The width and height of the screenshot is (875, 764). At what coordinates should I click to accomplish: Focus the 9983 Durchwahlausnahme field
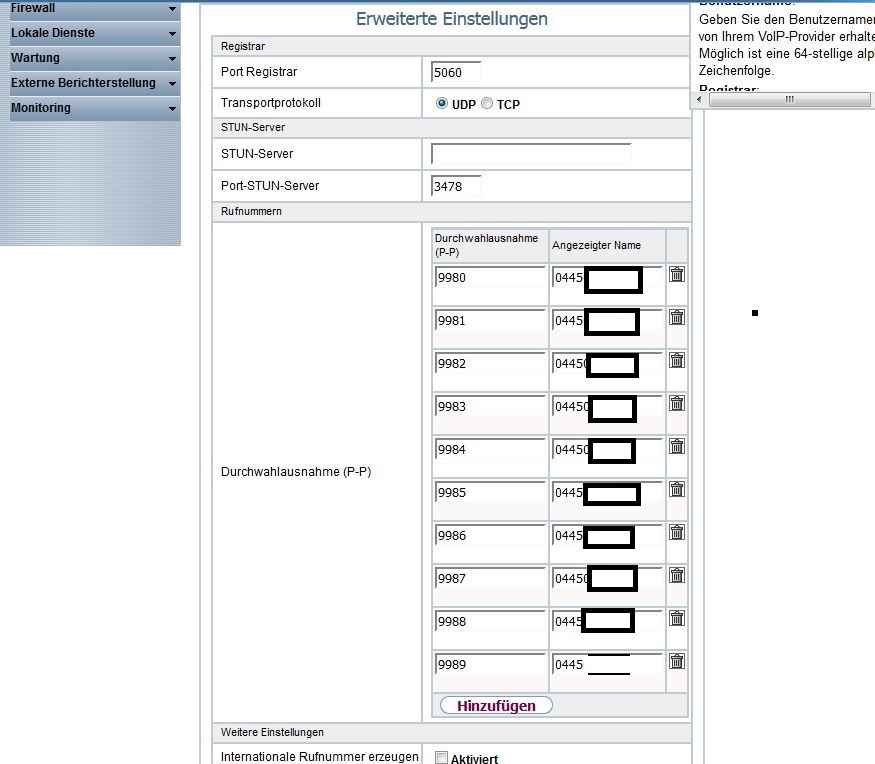490,406
